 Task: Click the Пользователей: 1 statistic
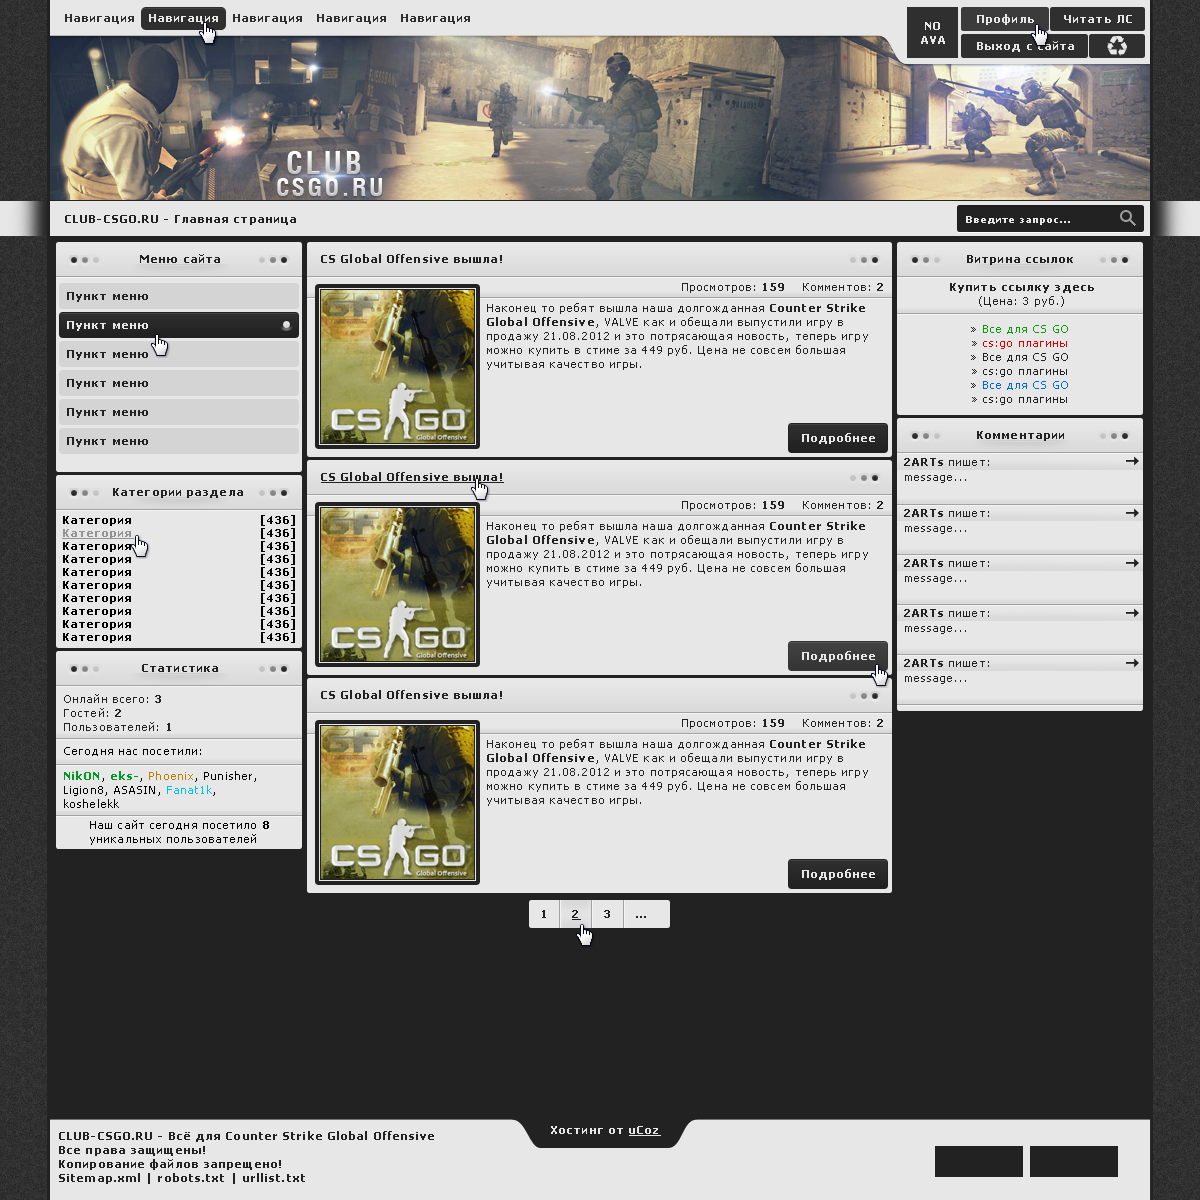point(118,727)
